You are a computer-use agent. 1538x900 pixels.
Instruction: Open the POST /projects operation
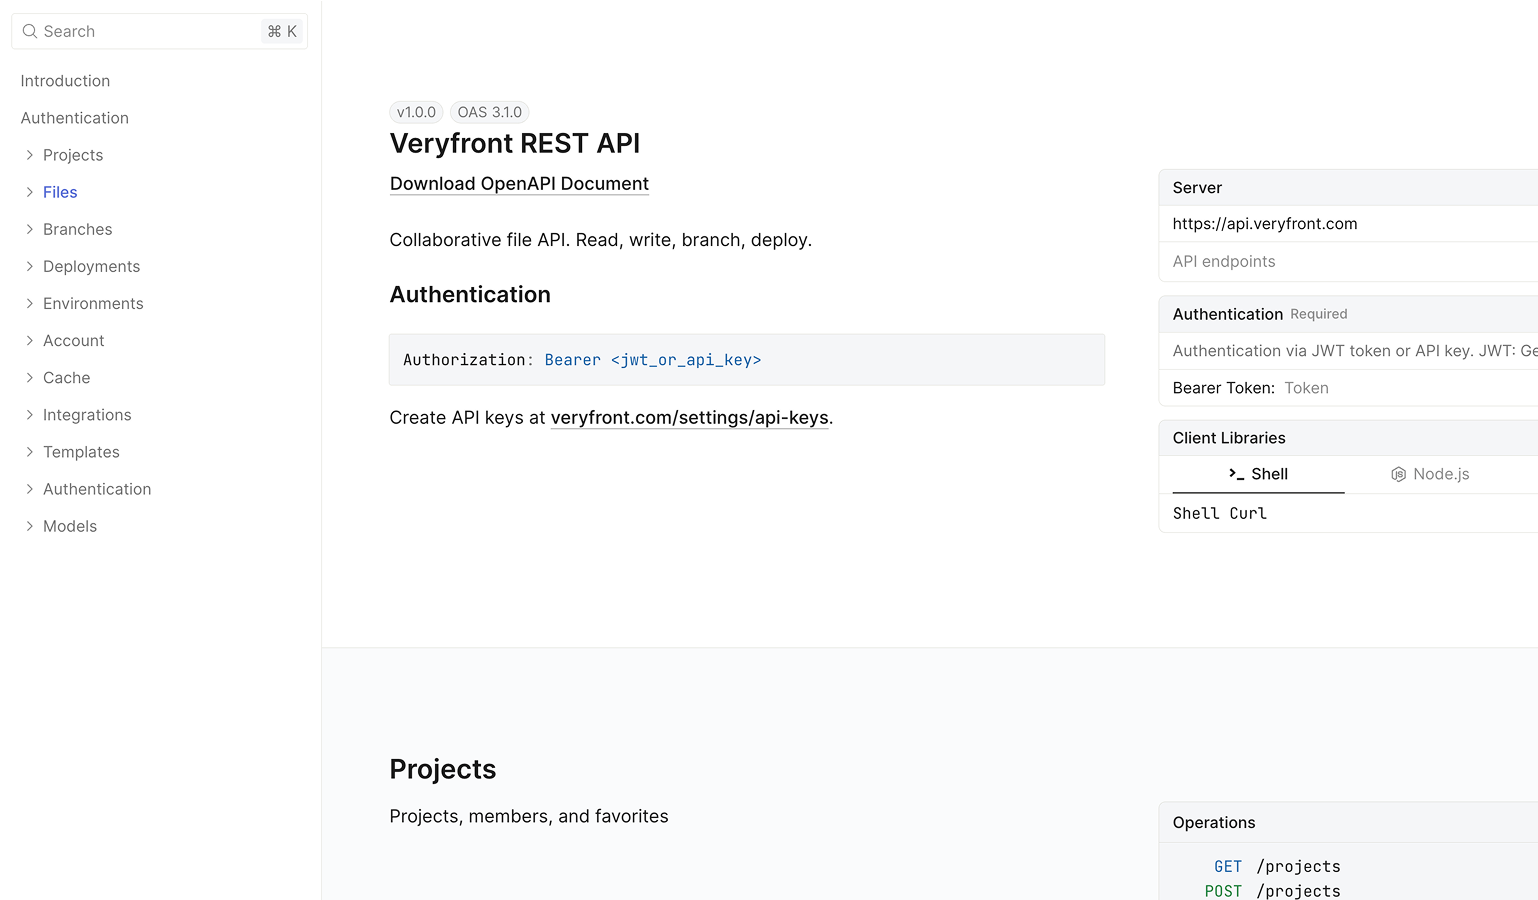point(1272,891)
